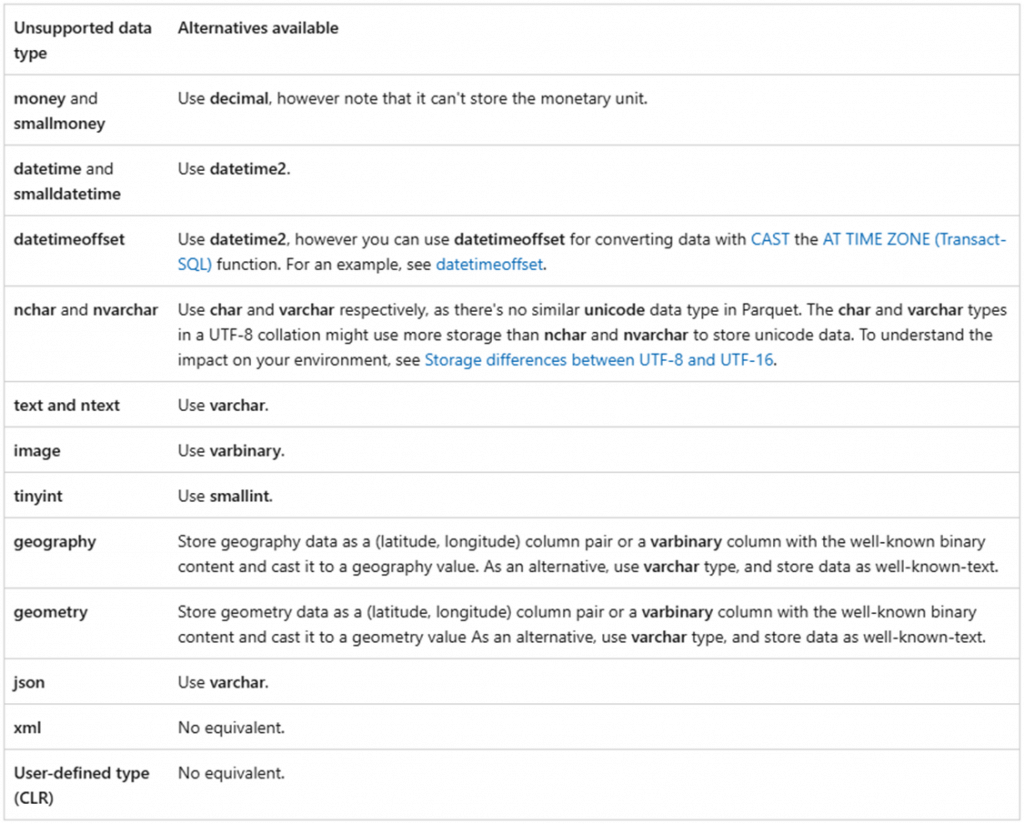Click the "Alternatives available" column header
The height and width of the screenshot is (824, 1024).
[x=258, y=29]
